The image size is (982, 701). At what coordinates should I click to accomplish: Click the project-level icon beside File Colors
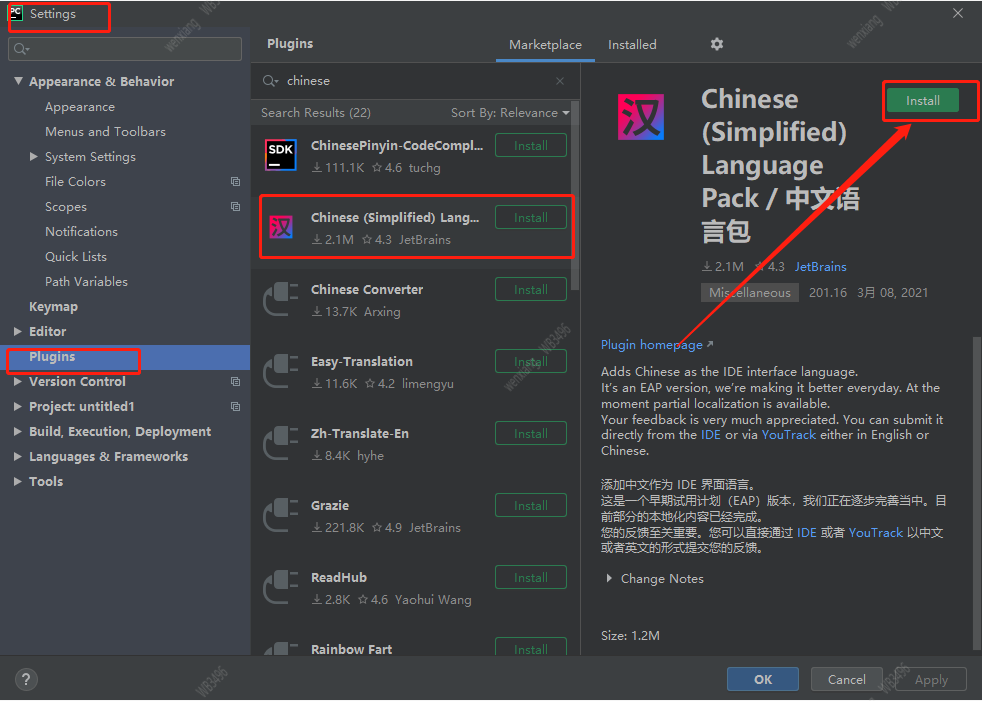pos(235,182)
